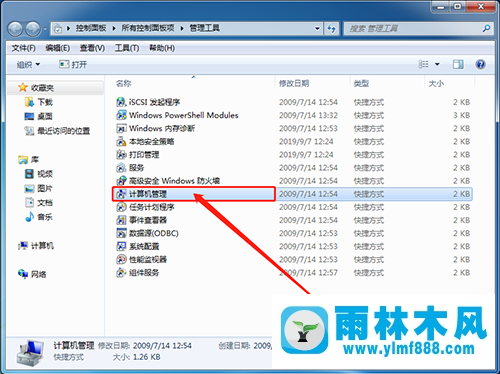
Task: Click the Back navigation arrow
Action: tap(15, 29)
